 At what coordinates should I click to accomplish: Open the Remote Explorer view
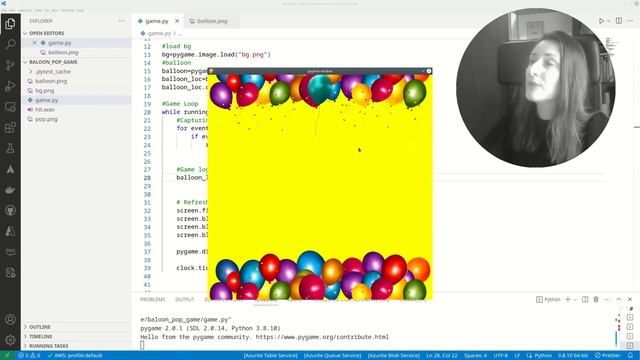point(10,107)
